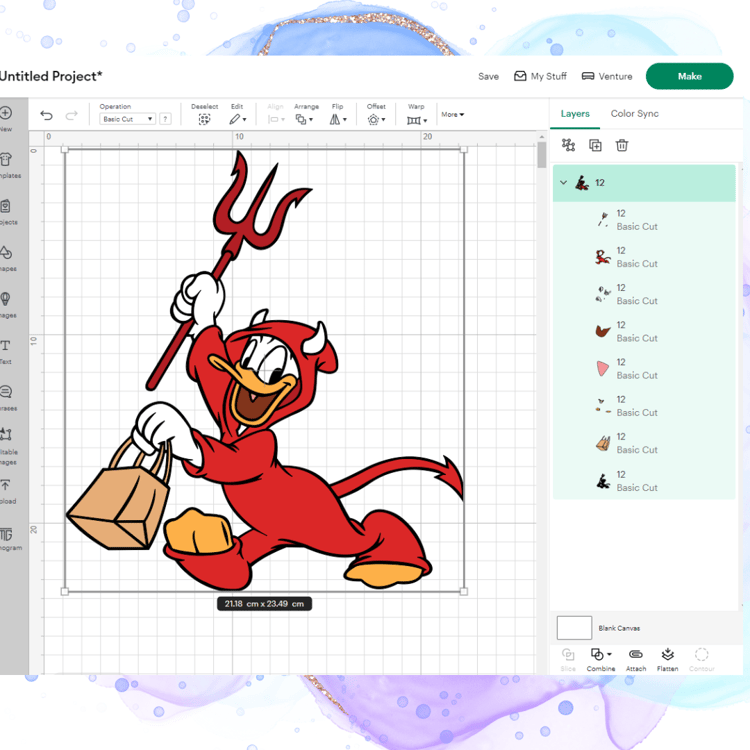Viewport: 750px width, 750px height.
Task: Select the Layers tab
Action: click(575, 114)
